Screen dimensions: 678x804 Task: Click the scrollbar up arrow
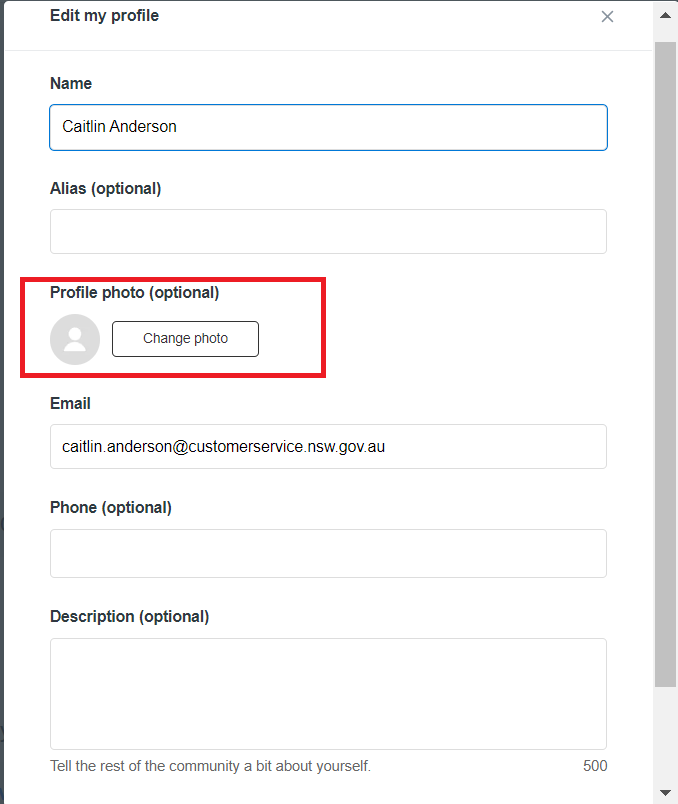(665, 15)
